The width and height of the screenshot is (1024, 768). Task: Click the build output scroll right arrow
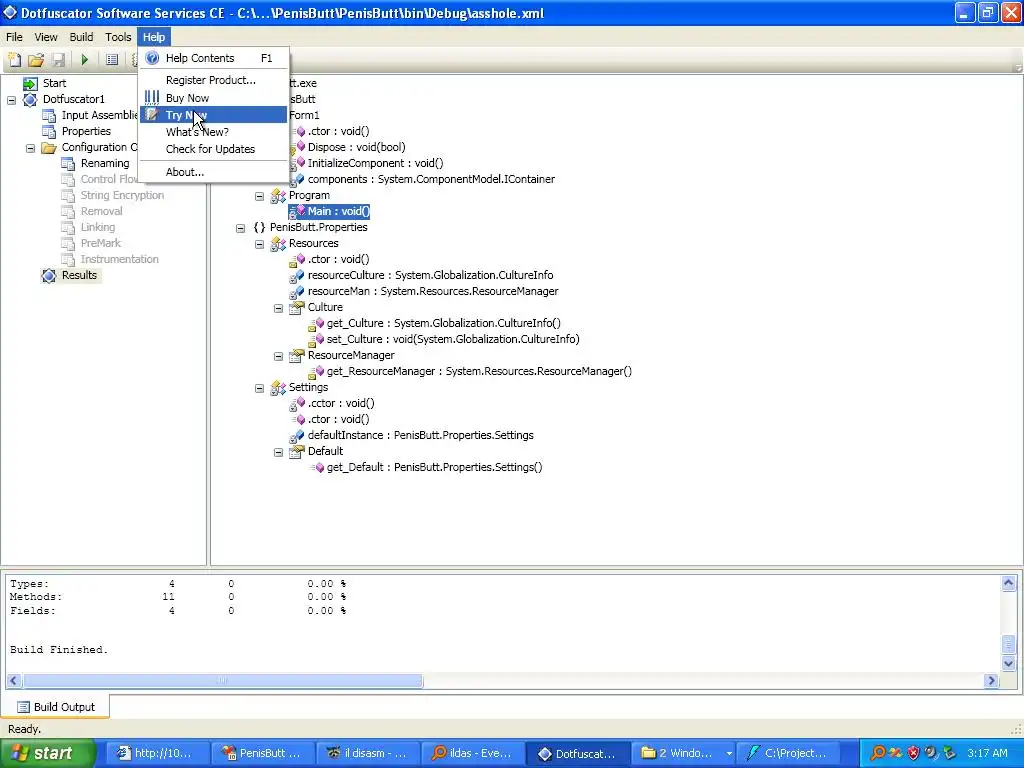tap(991, 680)
